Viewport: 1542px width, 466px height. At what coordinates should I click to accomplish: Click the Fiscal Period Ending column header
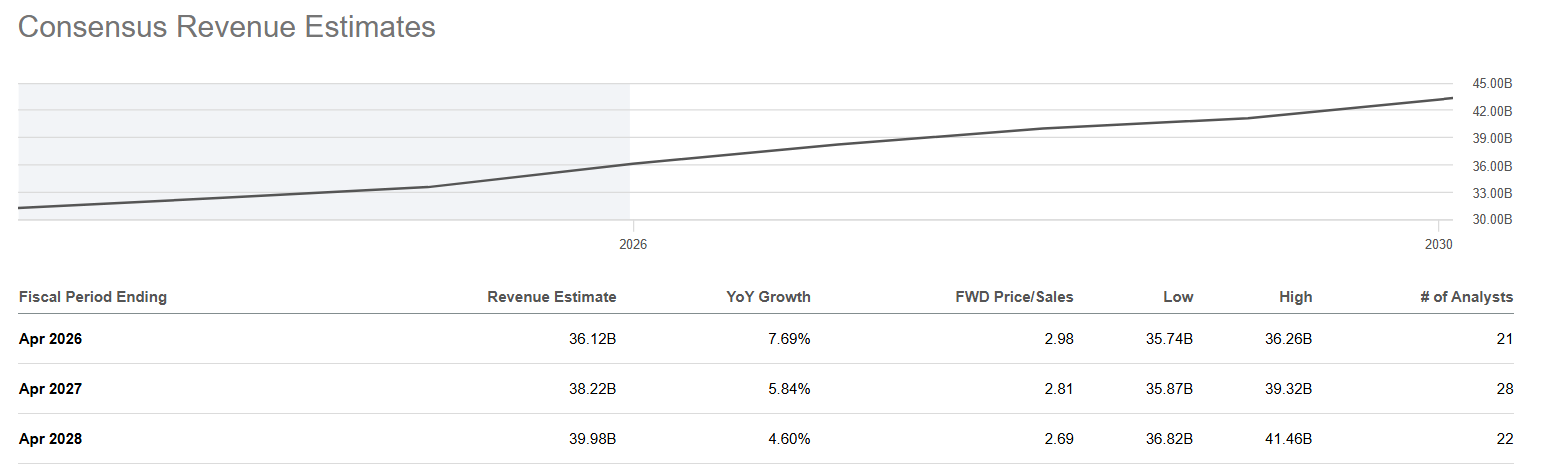point(93,297)
